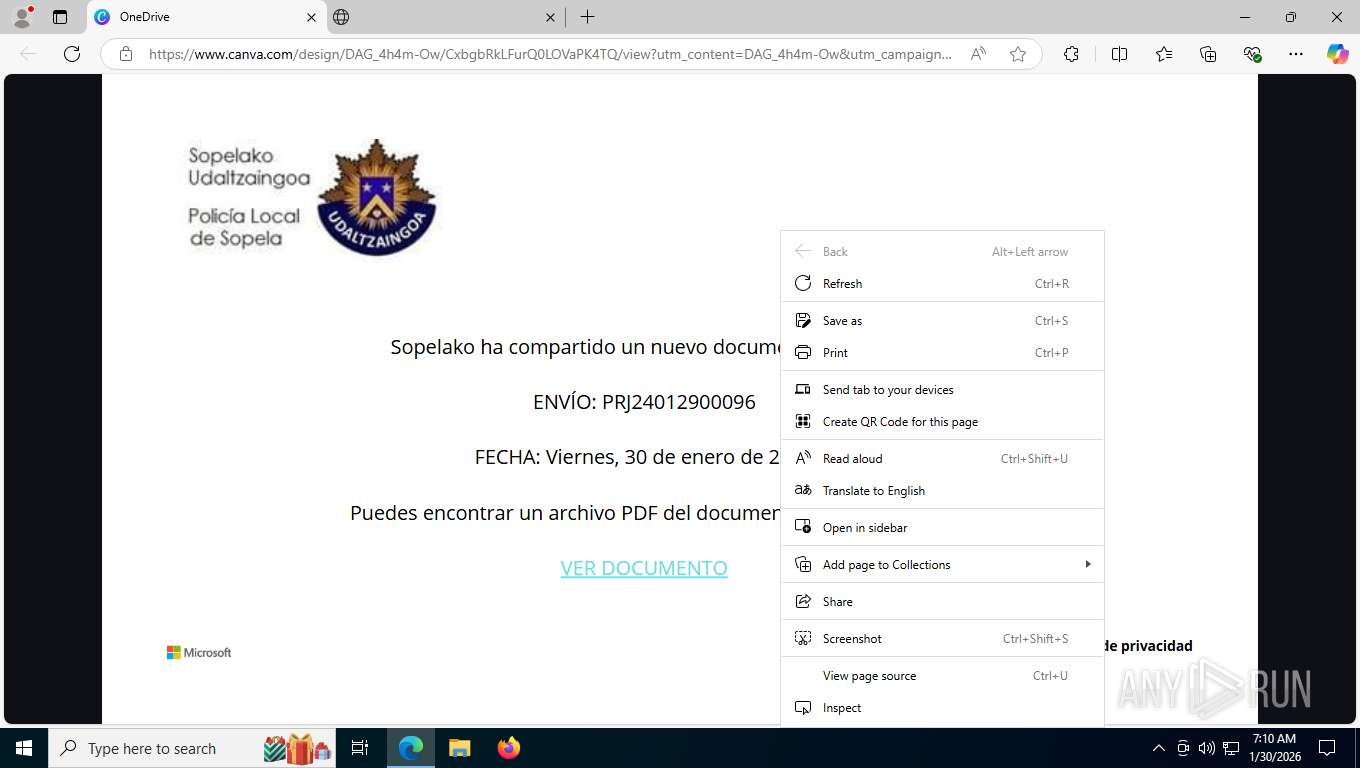1360x768 pixels.
Task: View site information via the lock icon
Action: pyautogui.click(x=126, y=54)
